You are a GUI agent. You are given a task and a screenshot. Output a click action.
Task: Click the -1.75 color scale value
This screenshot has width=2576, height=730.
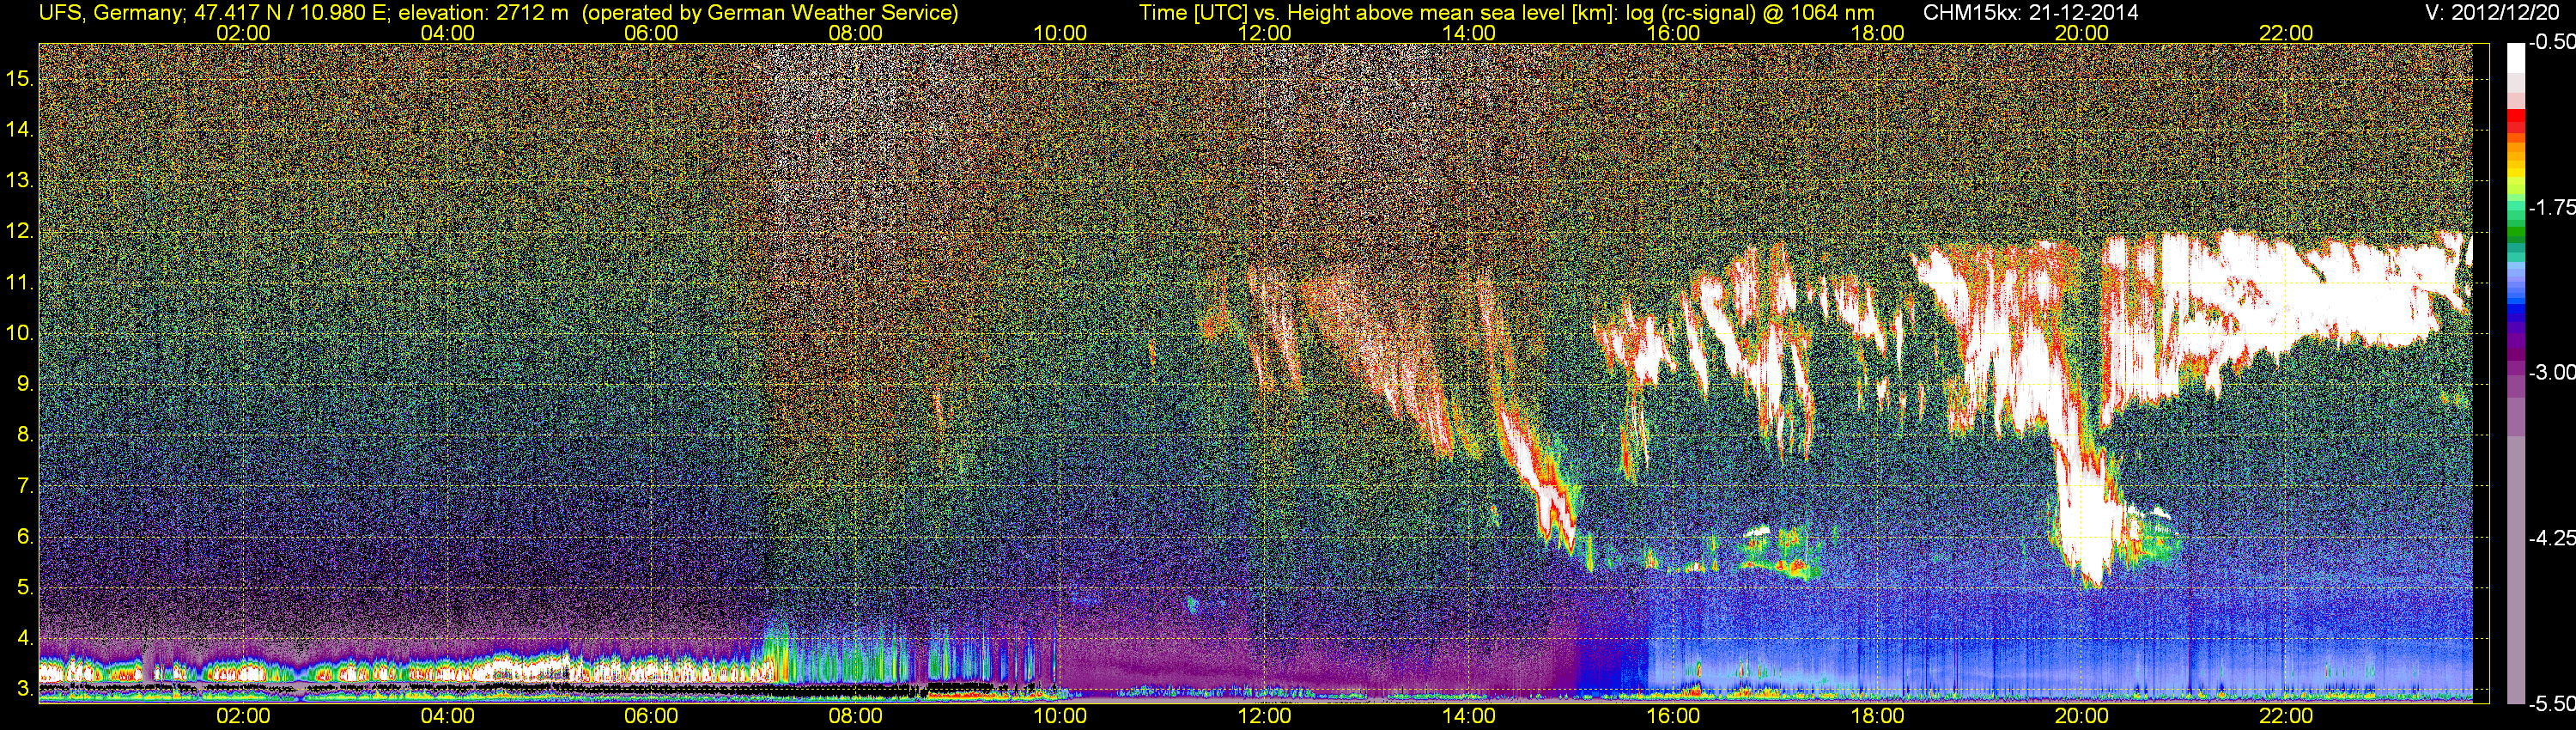(x=2551, y=208)
